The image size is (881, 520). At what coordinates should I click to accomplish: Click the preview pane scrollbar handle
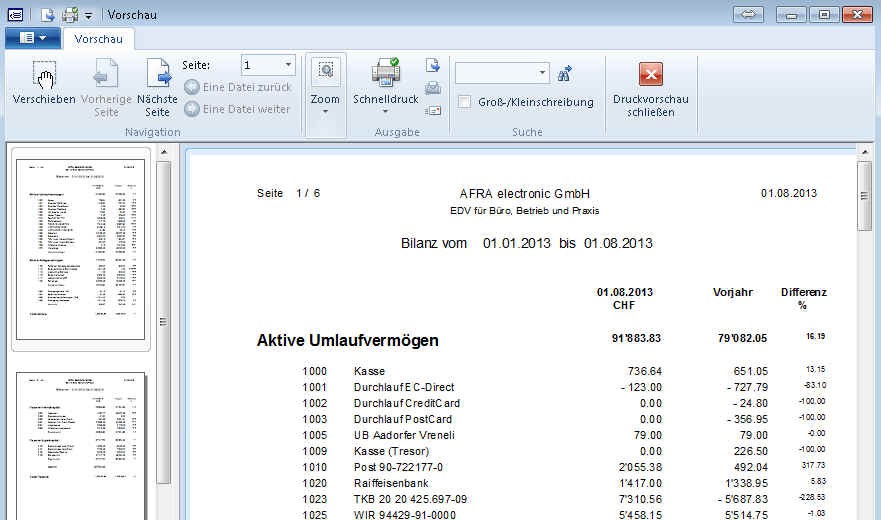[x=864, y=196]
